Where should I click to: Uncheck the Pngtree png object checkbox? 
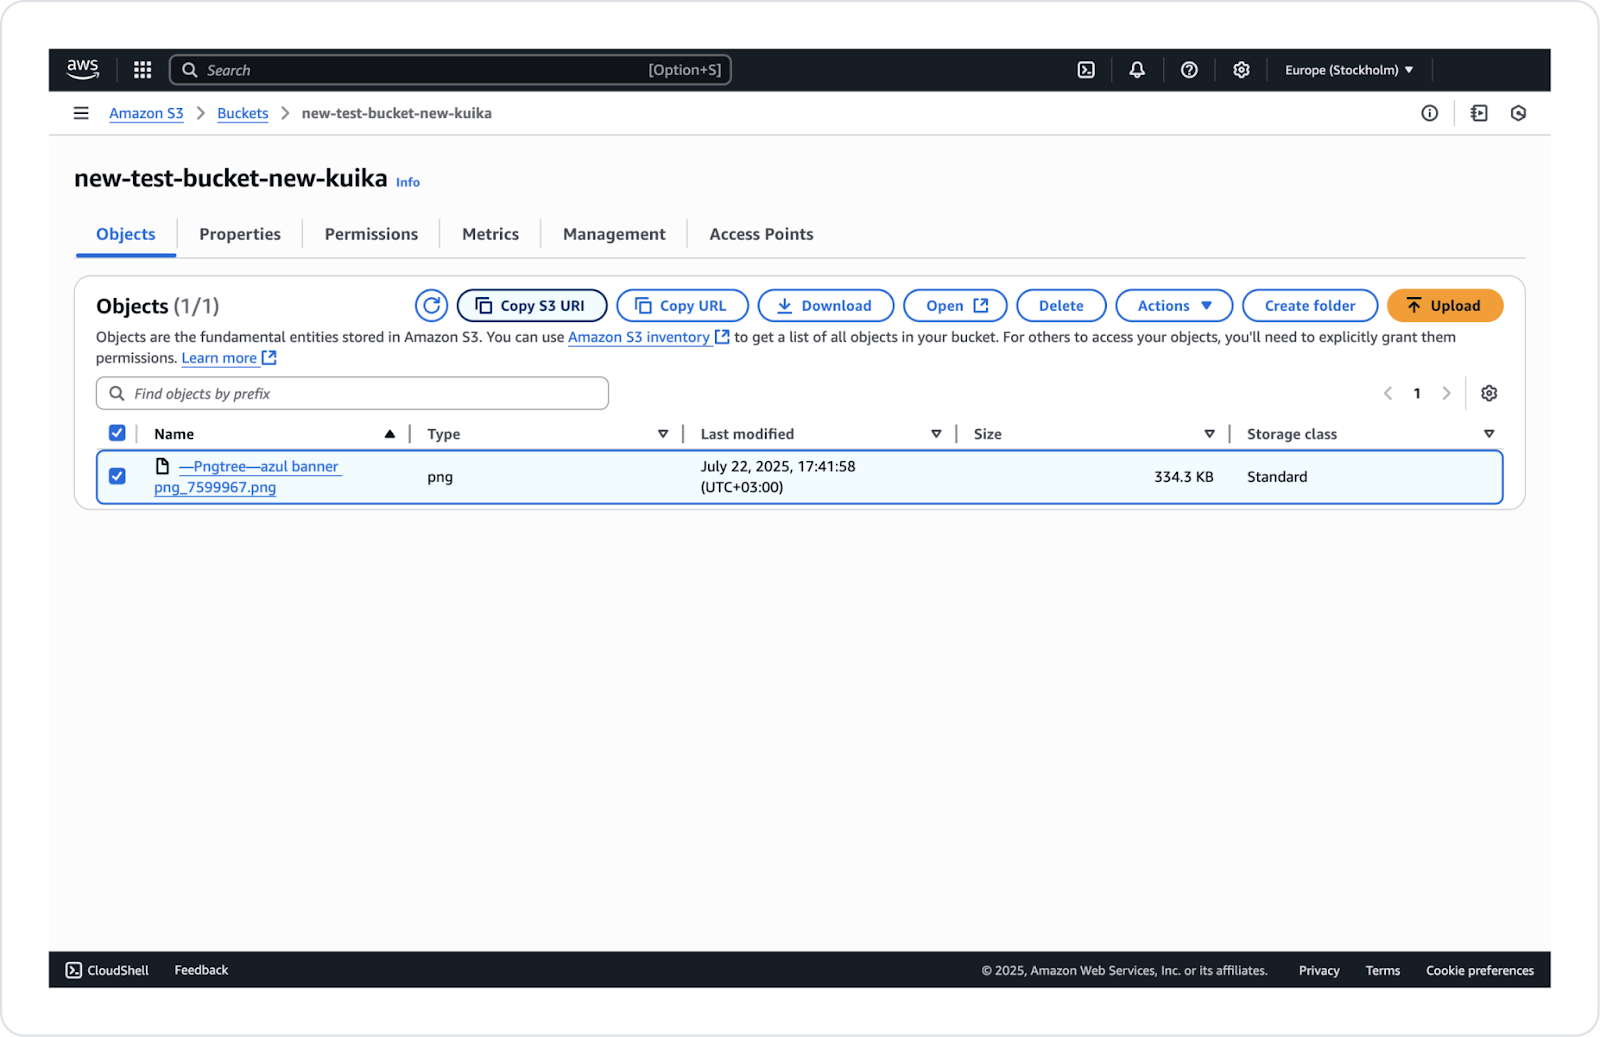[x=117, y=476]
